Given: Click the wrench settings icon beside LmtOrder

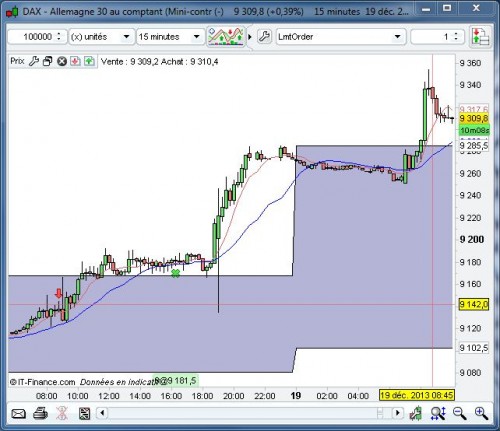Looking at the screenshot, I should click(264, 36).
